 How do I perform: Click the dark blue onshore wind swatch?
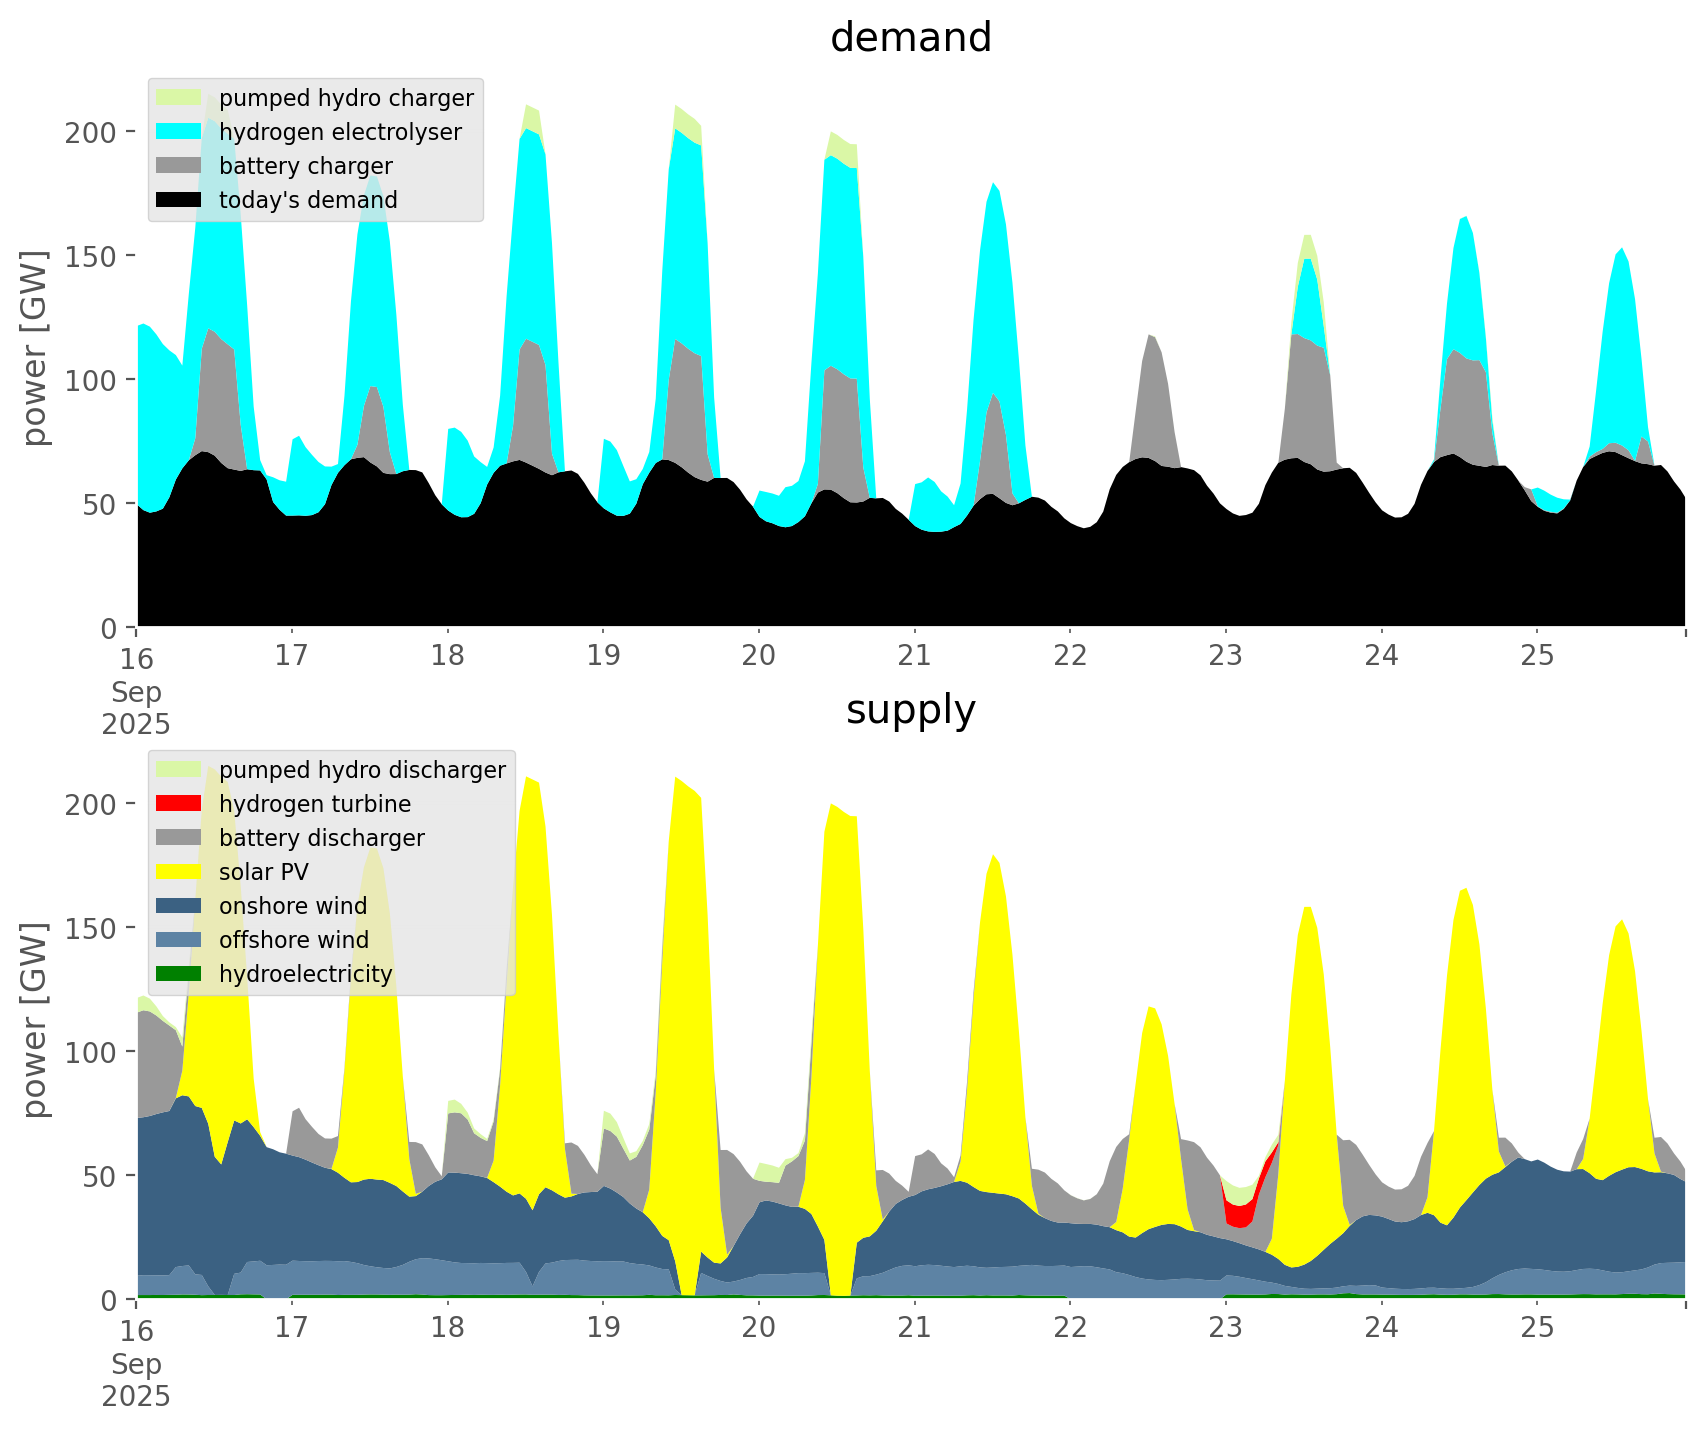coord(179,906)
